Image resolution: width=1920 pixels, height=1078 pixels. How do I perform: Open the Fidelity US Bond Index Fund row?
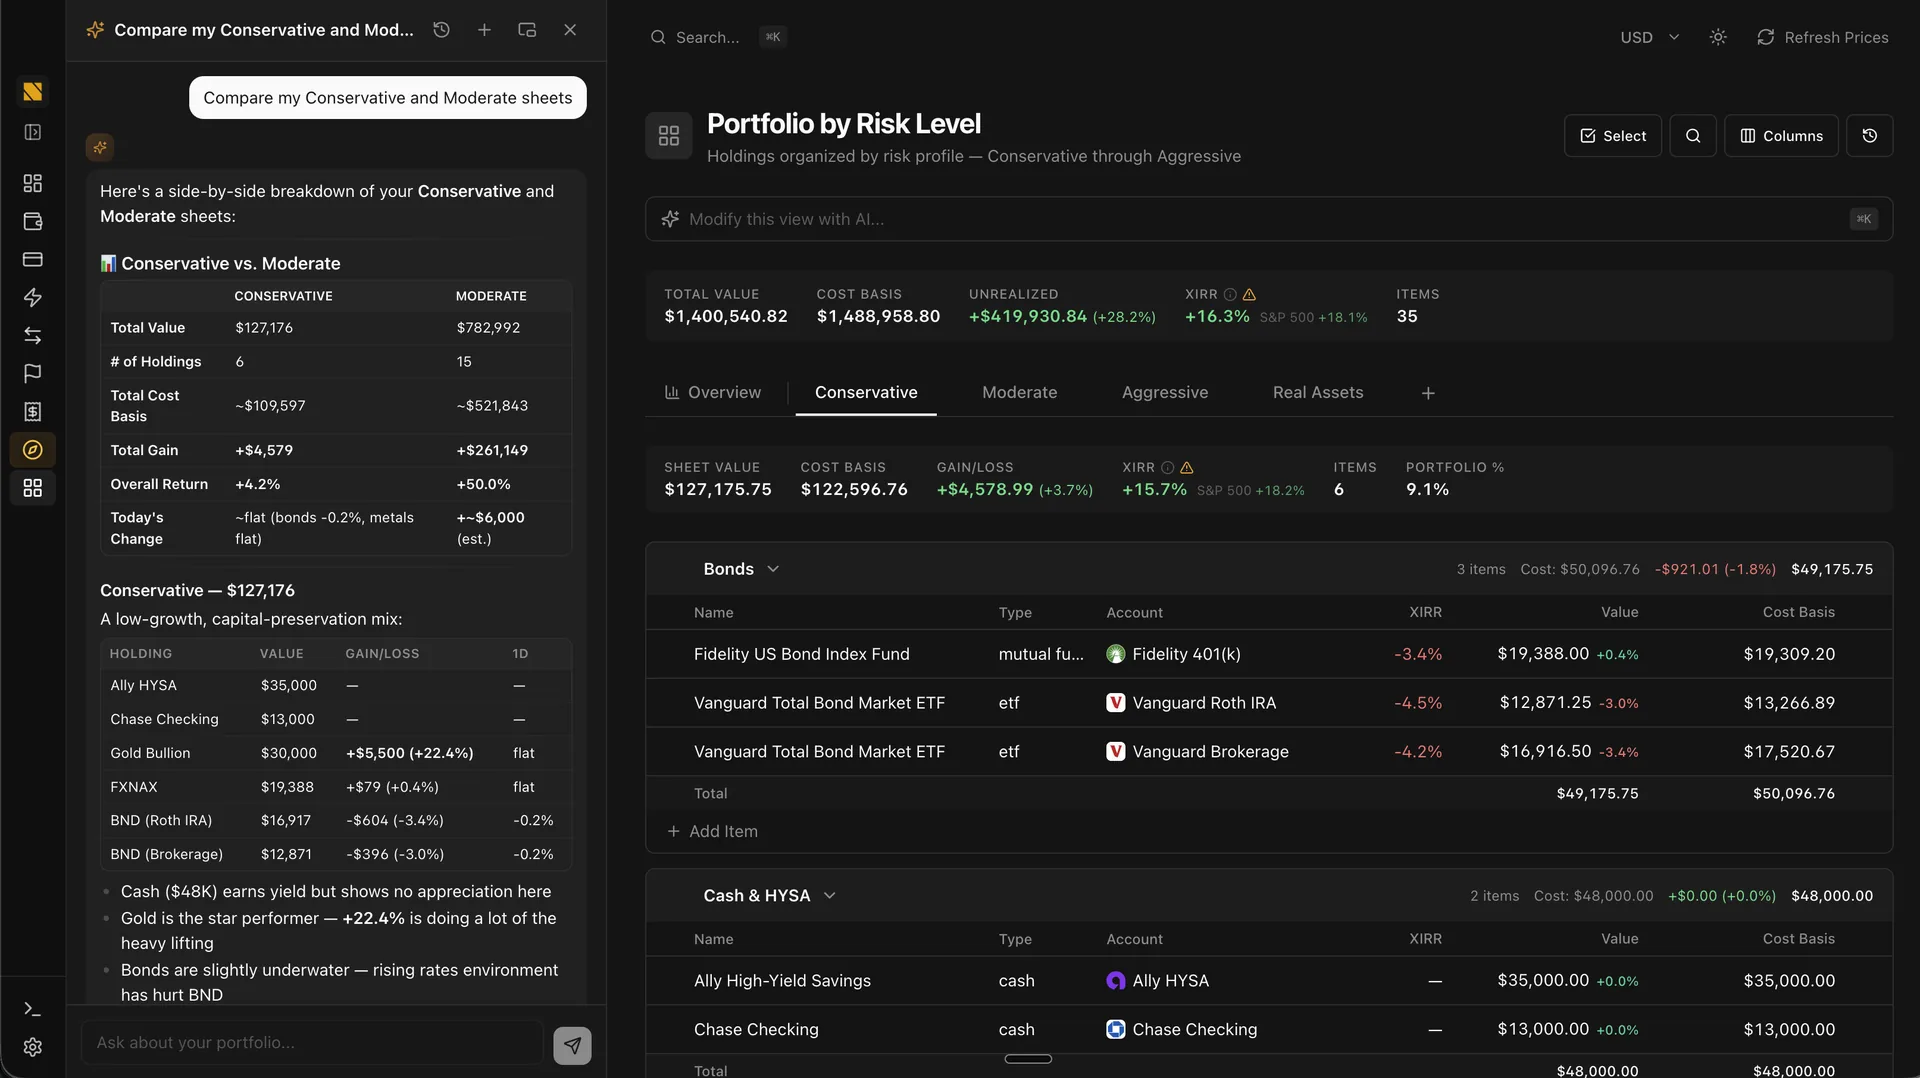click(1268, 654)
